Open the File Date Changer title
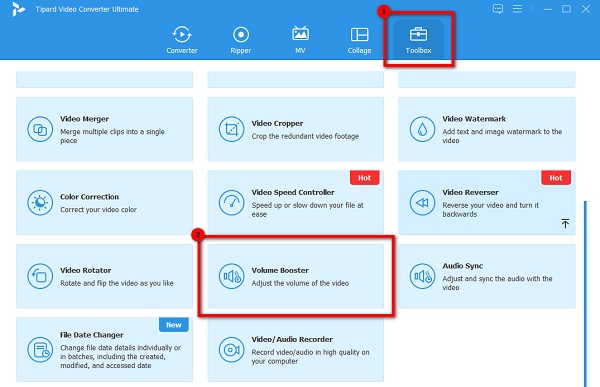 coord(92,335)
